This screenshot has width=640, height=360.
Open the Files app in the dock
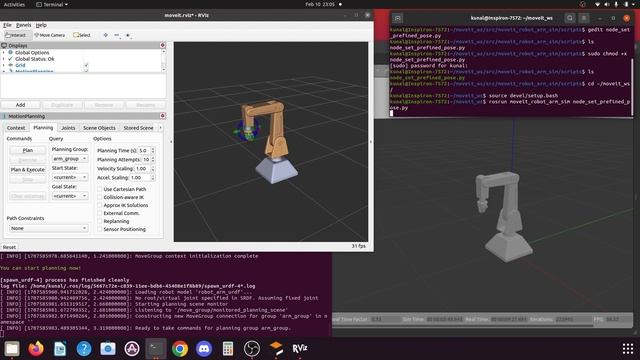click(12, 349)
